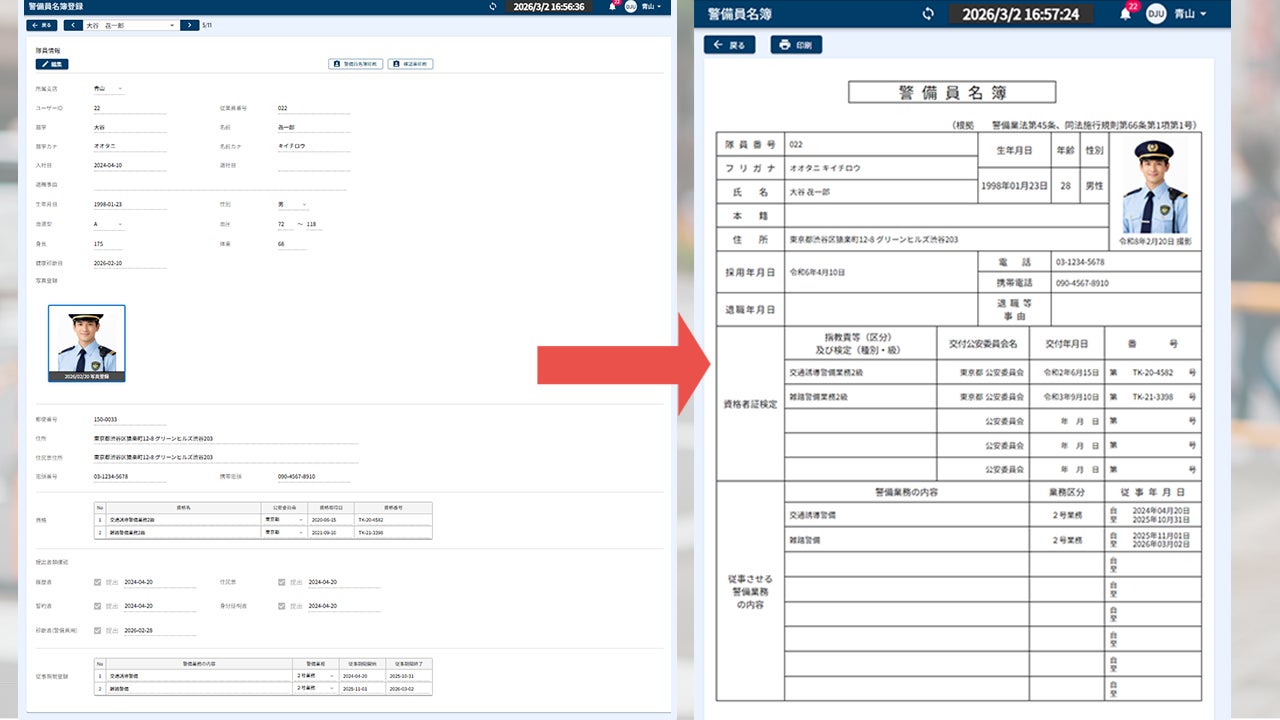Viewport: 1280px width, 720px height.
Task: Click 警備員名簿 title box on roster sheet
Action: (952, 92)
